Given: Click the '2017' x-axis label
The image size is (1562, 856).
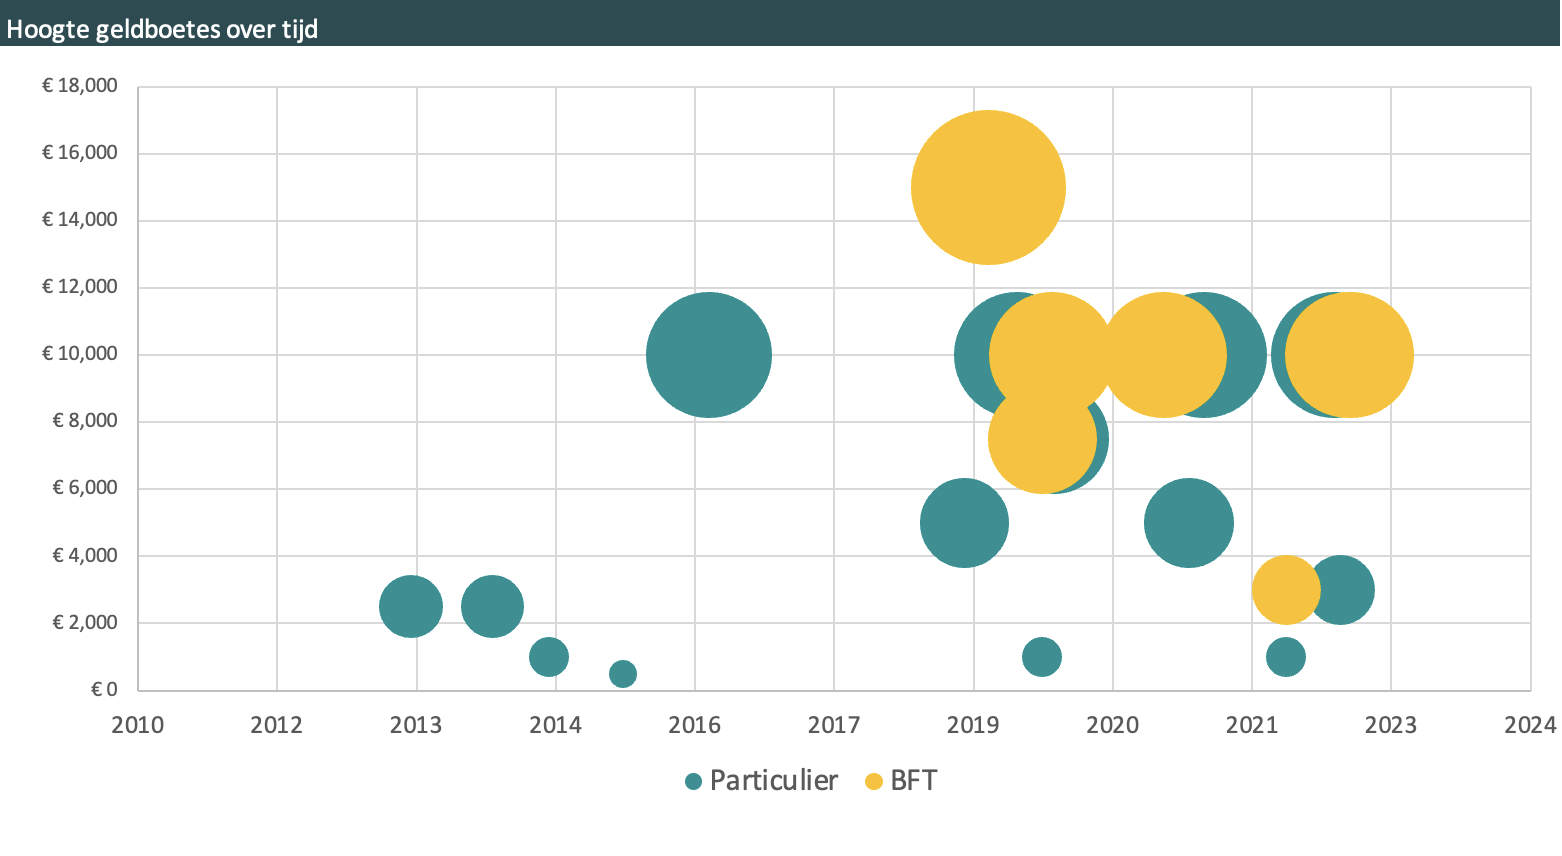Looking at the screenshot, I should [834, 725].
